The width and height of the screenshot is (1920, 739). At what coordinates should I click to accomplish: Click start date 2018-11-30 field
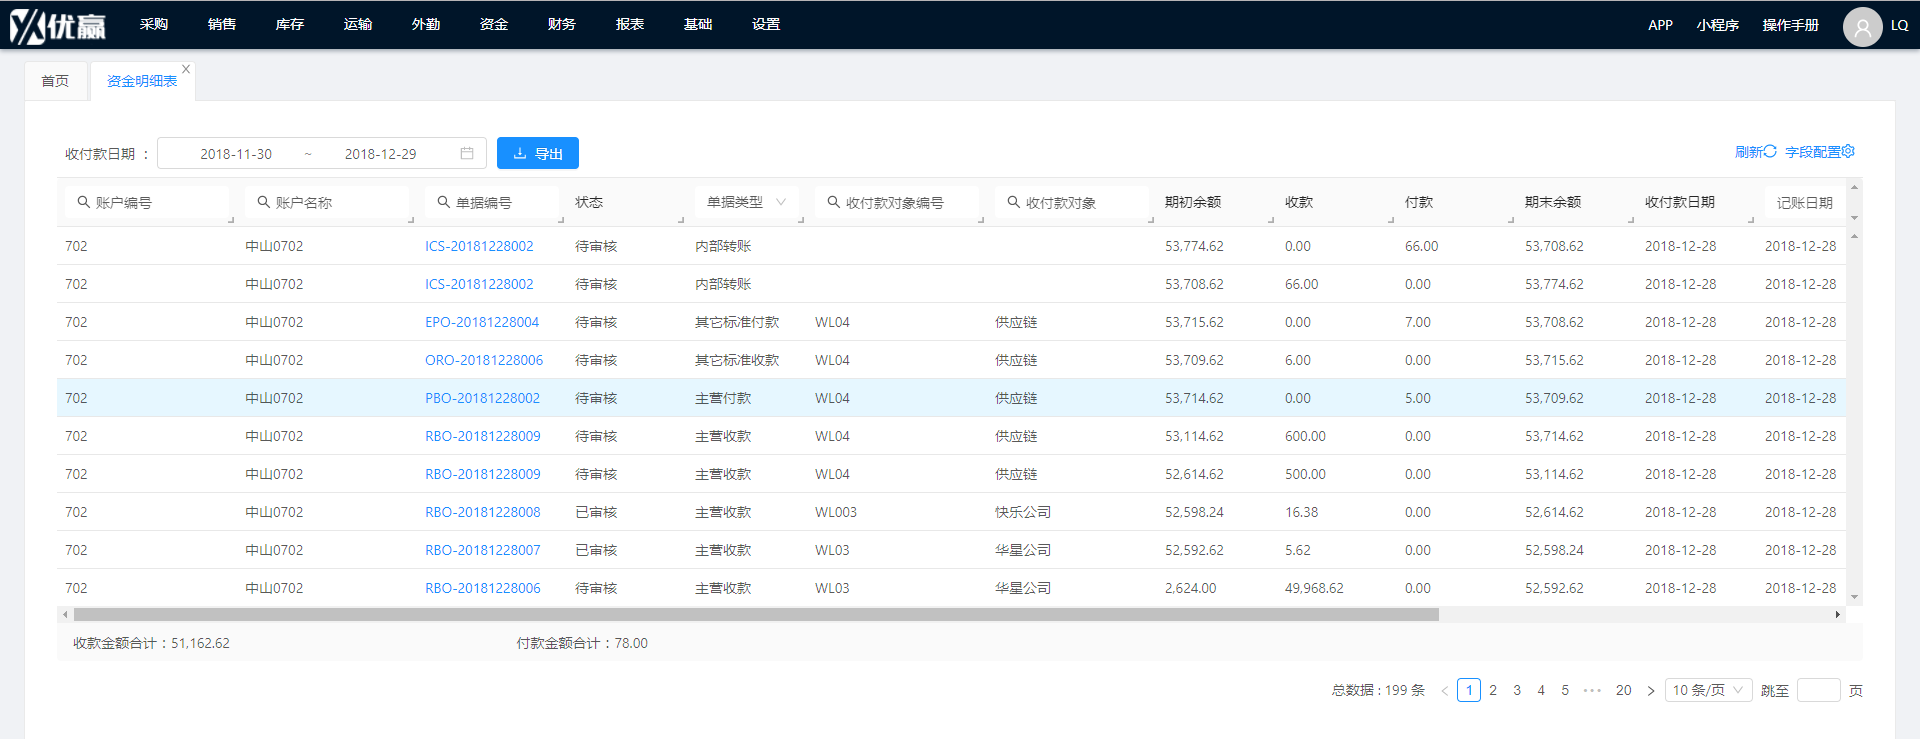tap(236, 154)
